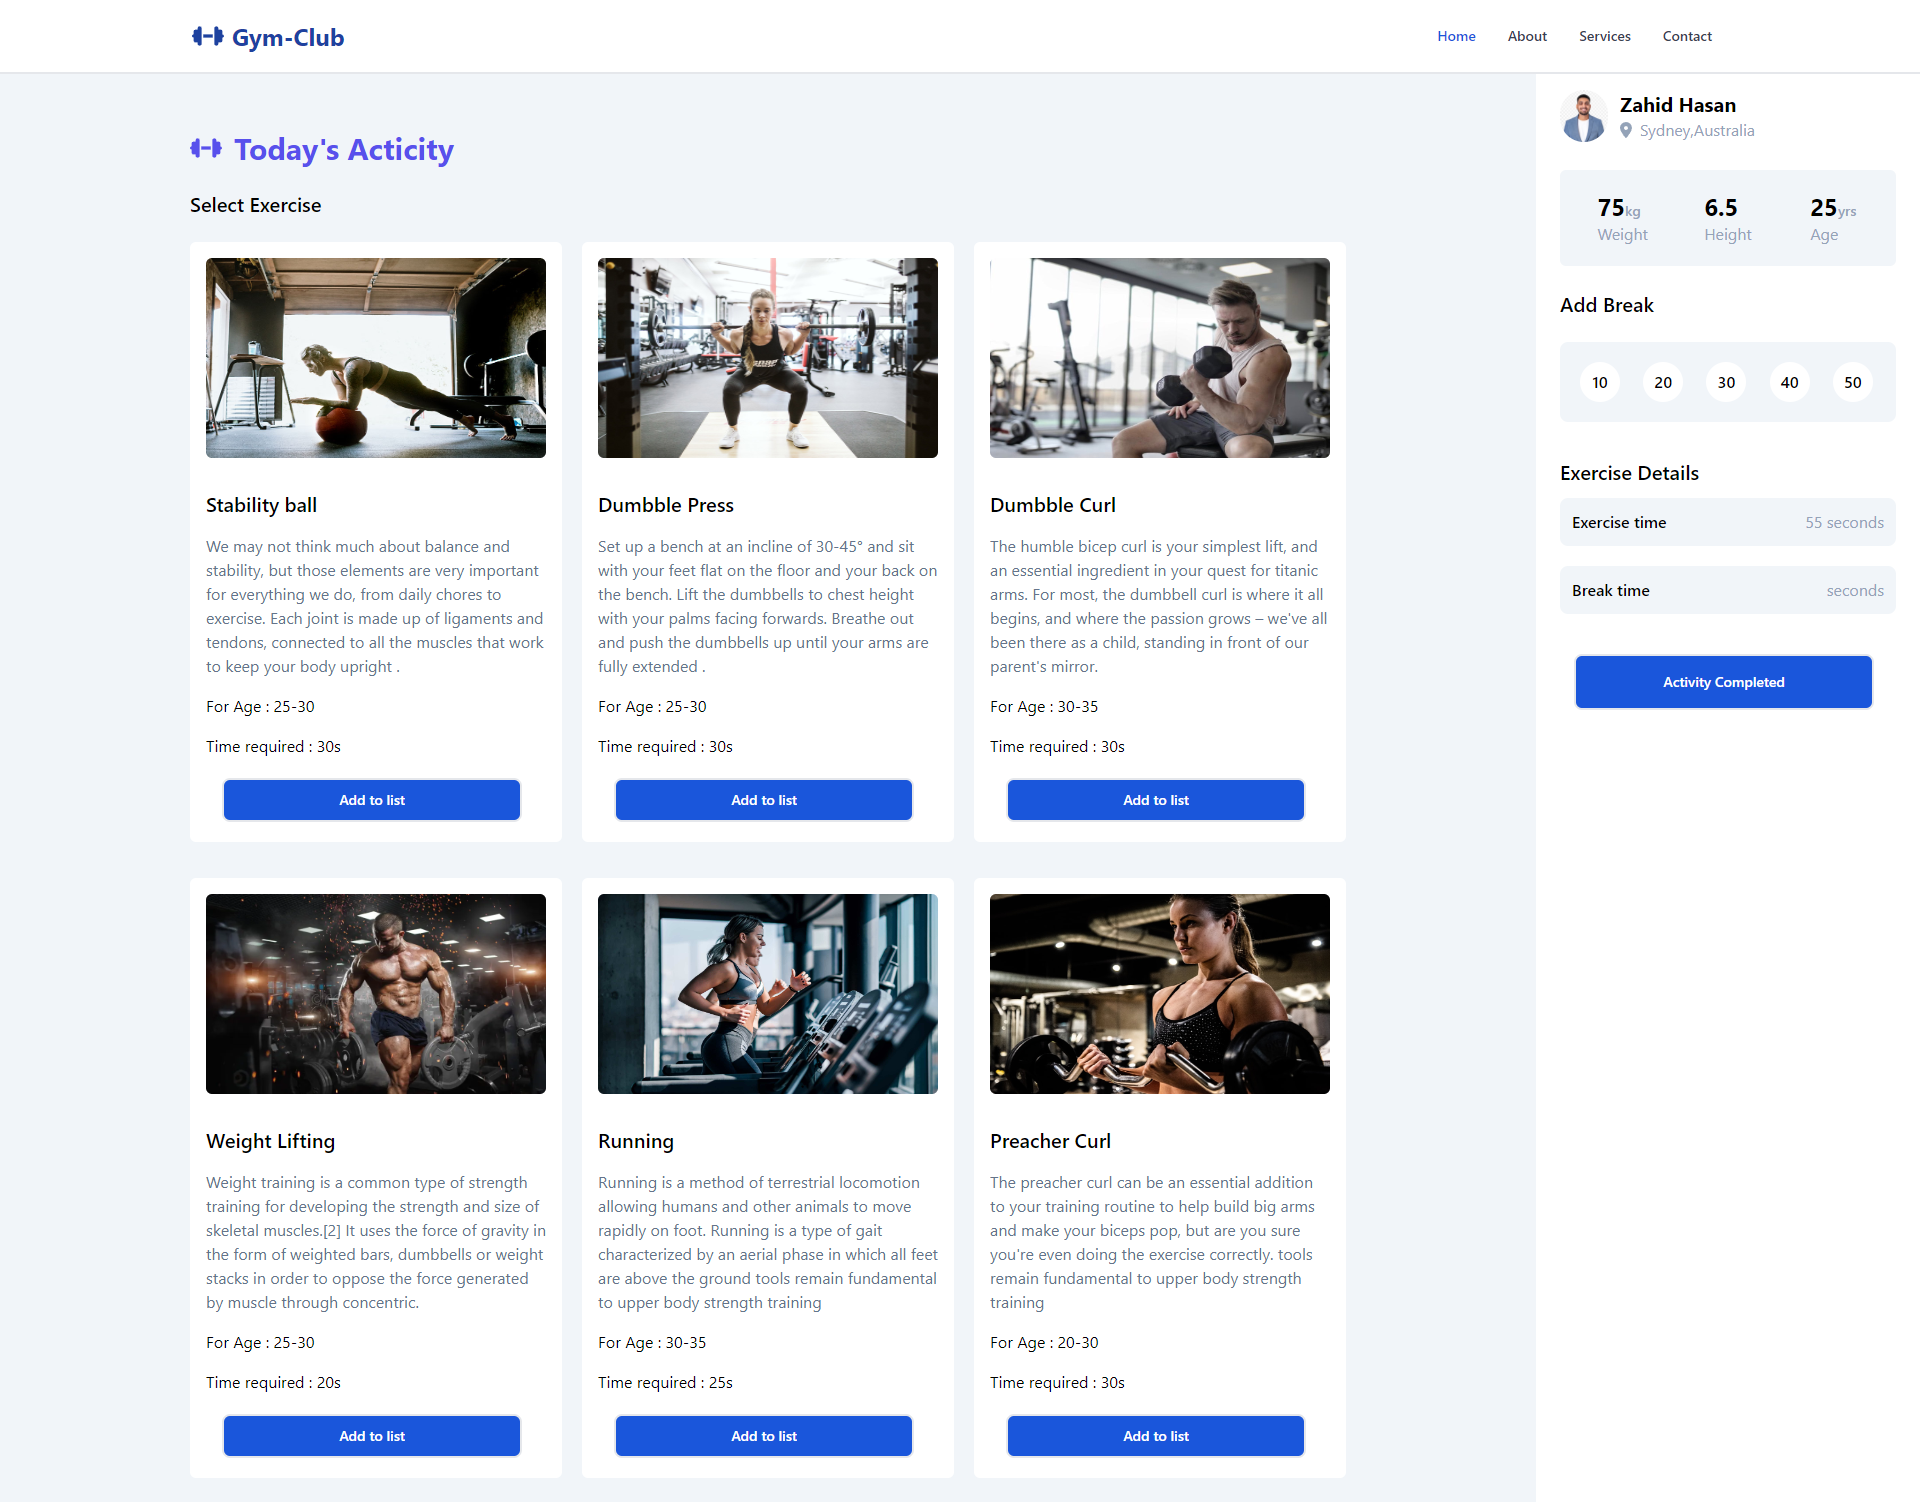
Task: Choose the 30 seconds break circle
Action: point(1726,382)
